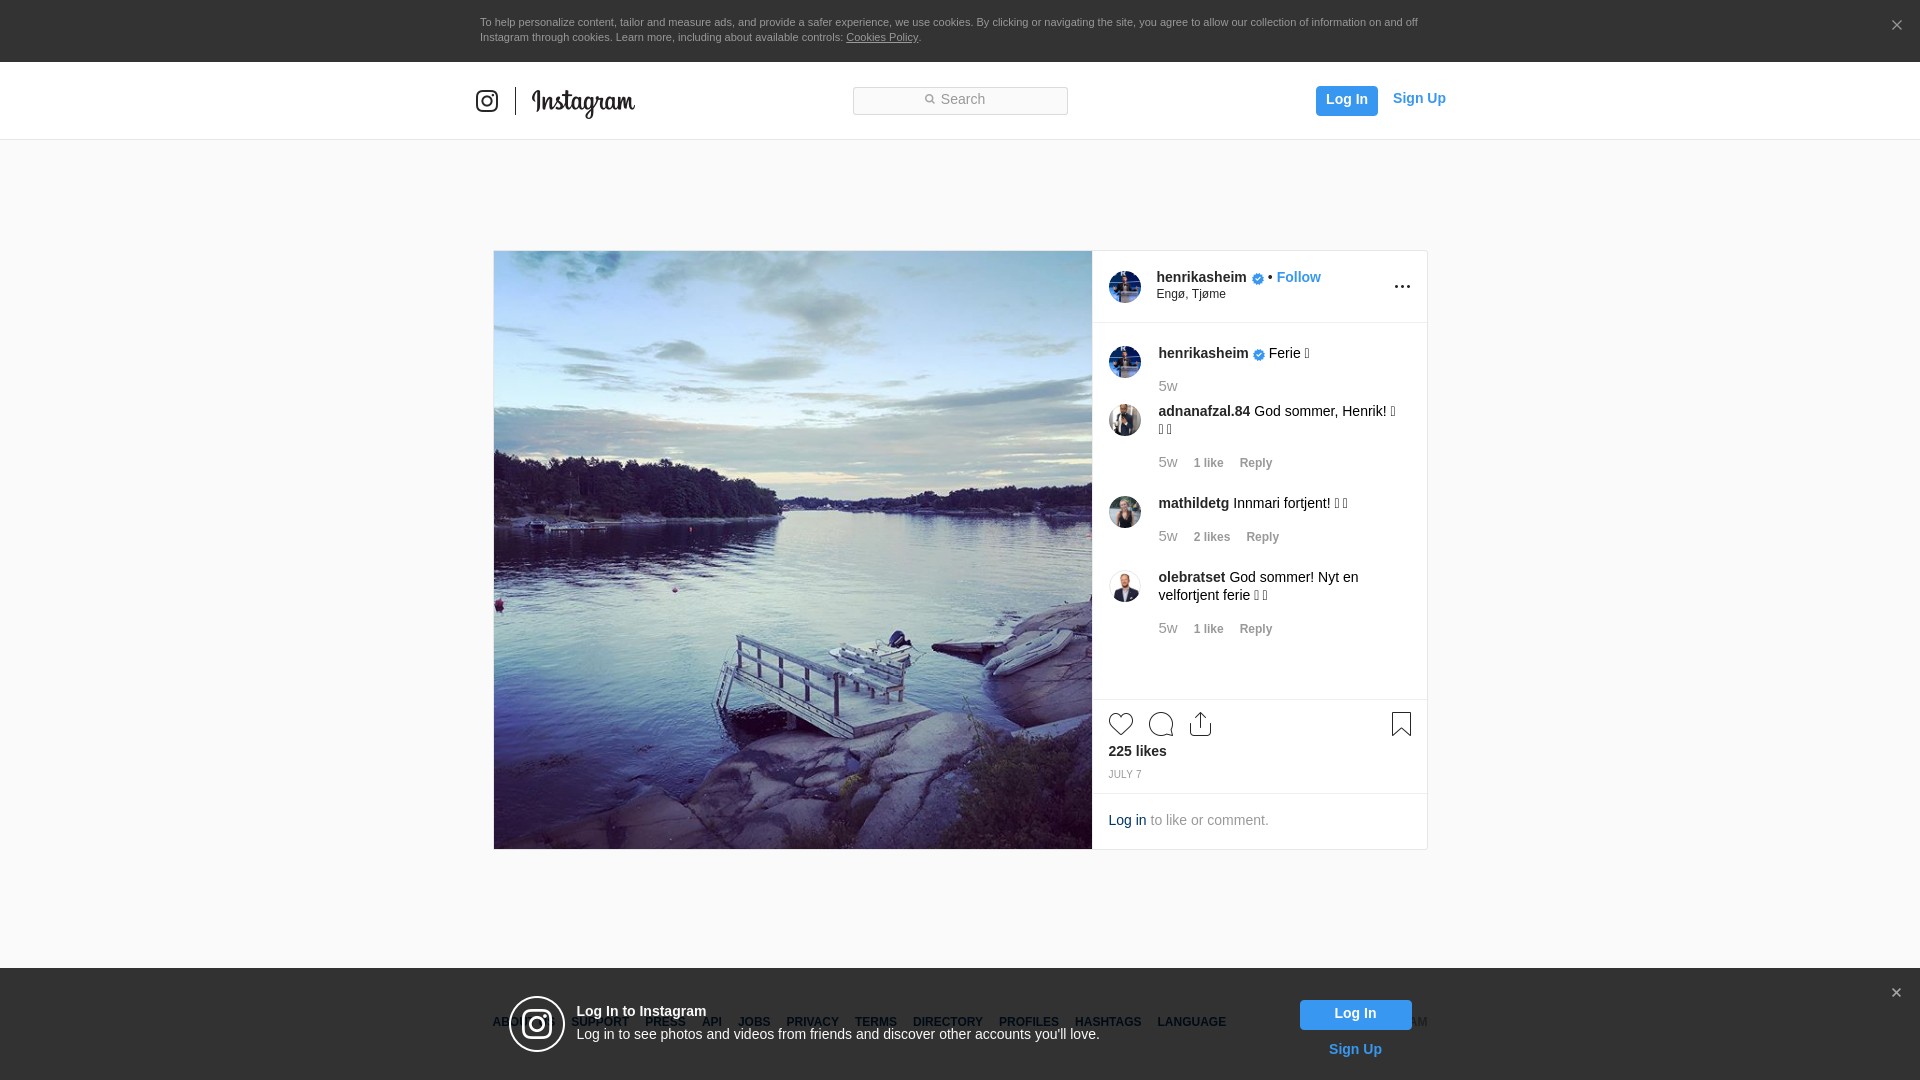Share the post with share icon

click(x=1201, y=724)
